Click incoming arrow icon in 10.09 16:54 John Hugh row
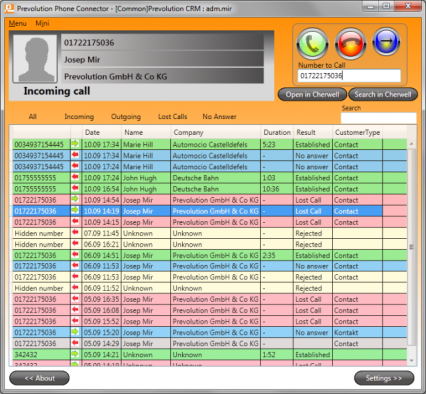 (75, 188)
